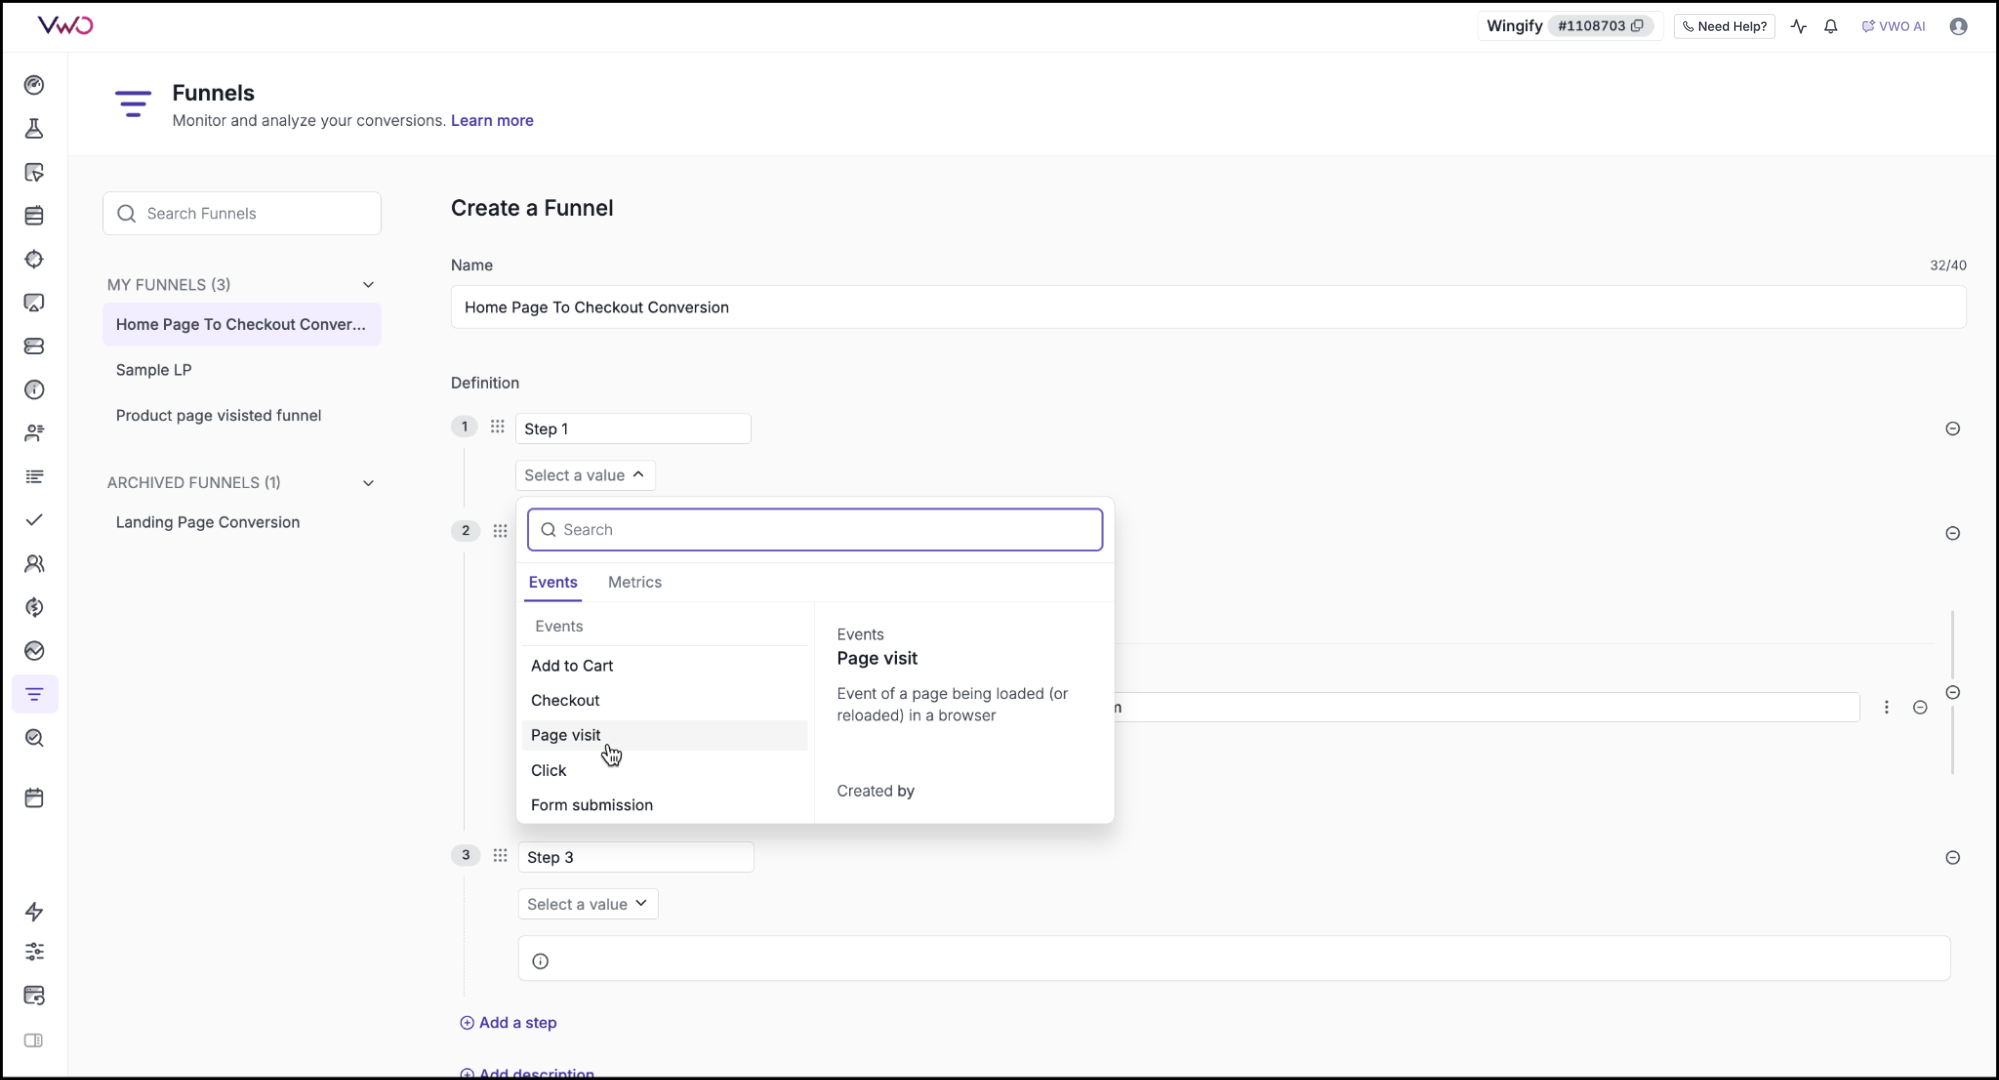Viewport: 1999px width, 1080px height.
Task: Choose Add to Cart event
Action: (572, 666)
